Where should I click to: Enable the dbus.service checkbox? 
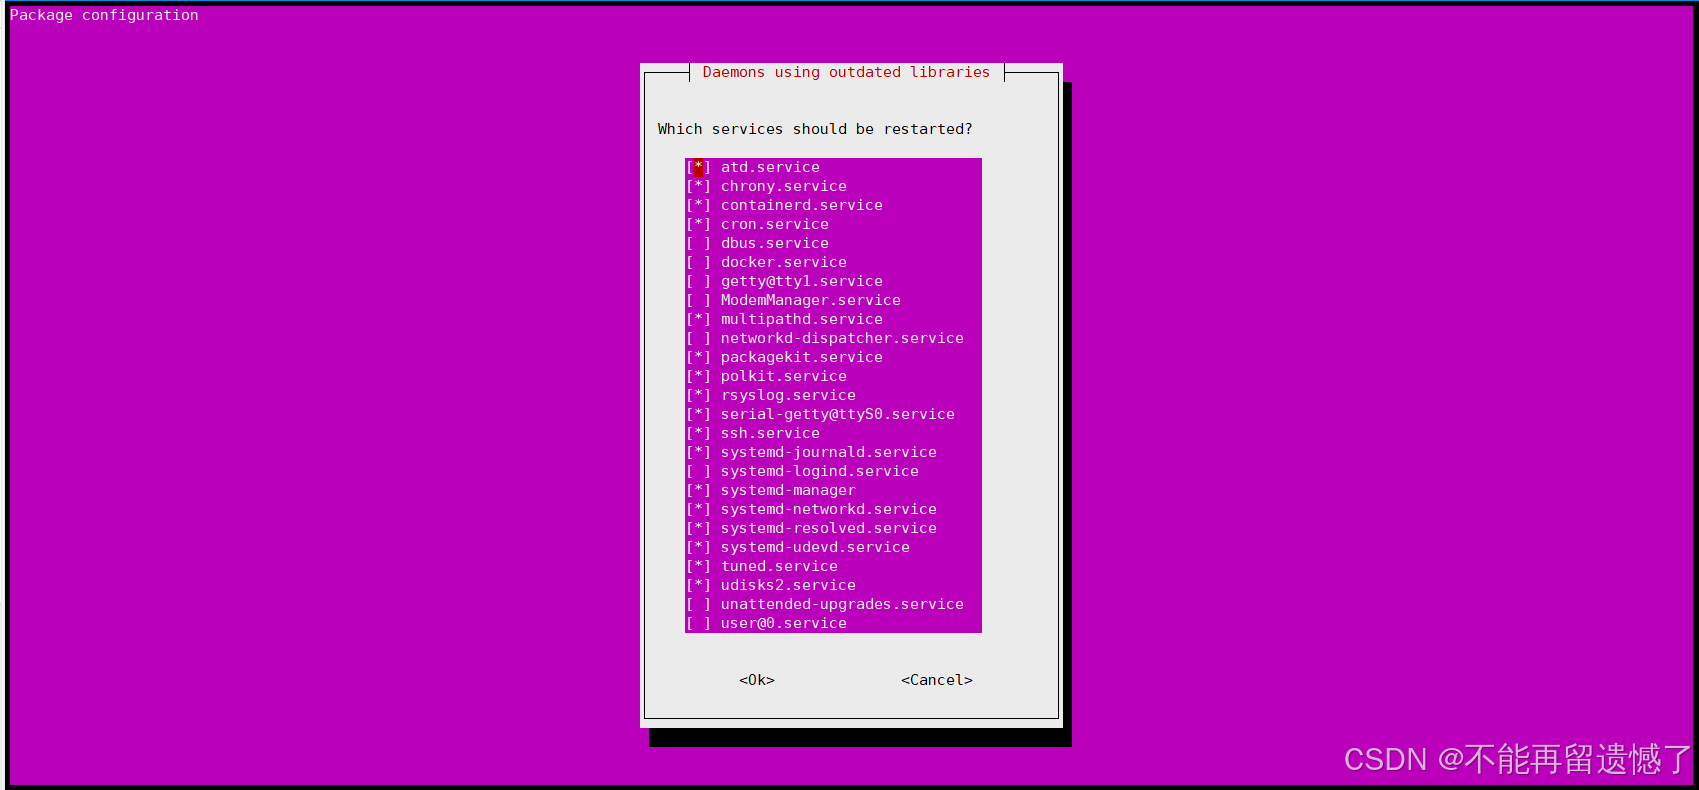698,243
